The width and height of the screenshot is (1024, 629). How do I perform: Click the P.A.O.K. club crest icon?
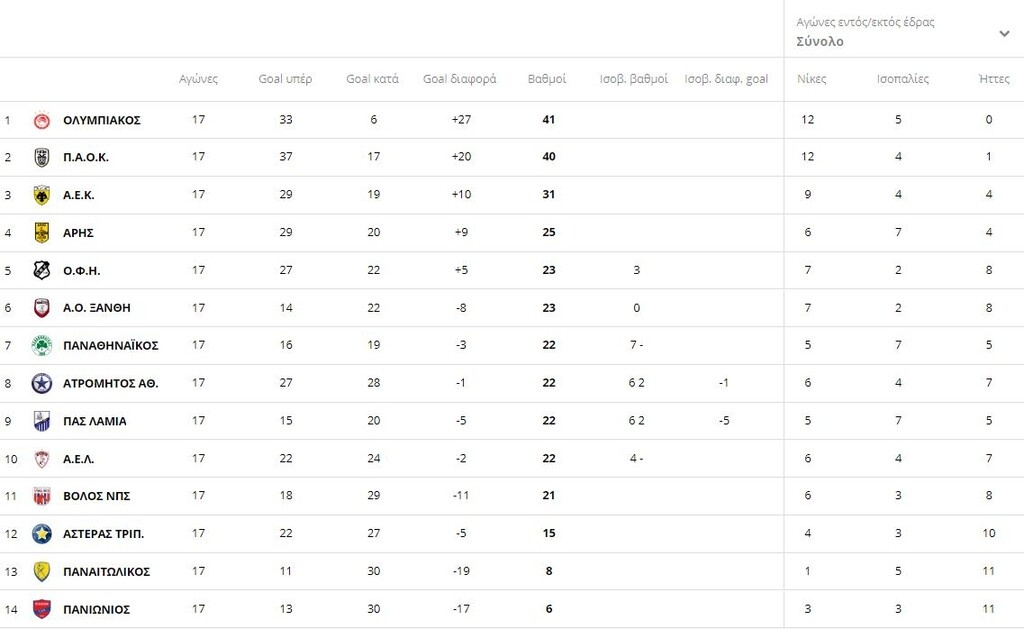42,157
